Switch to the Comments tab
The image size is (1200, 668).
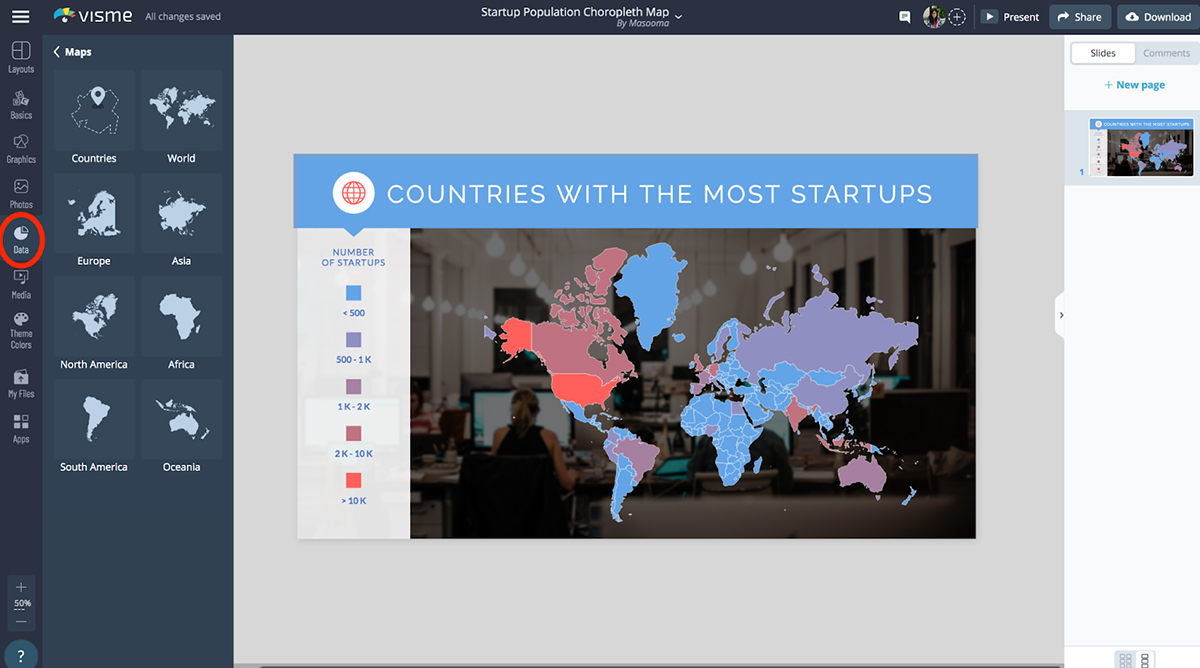coord(1166,52)
